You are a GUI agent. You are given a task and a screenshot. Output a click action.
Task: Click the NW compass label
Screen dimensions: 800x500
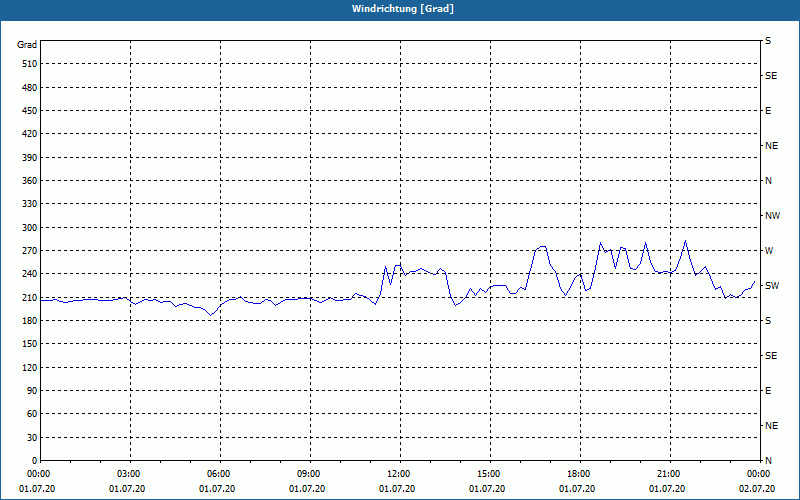click(x=772, y=216)
